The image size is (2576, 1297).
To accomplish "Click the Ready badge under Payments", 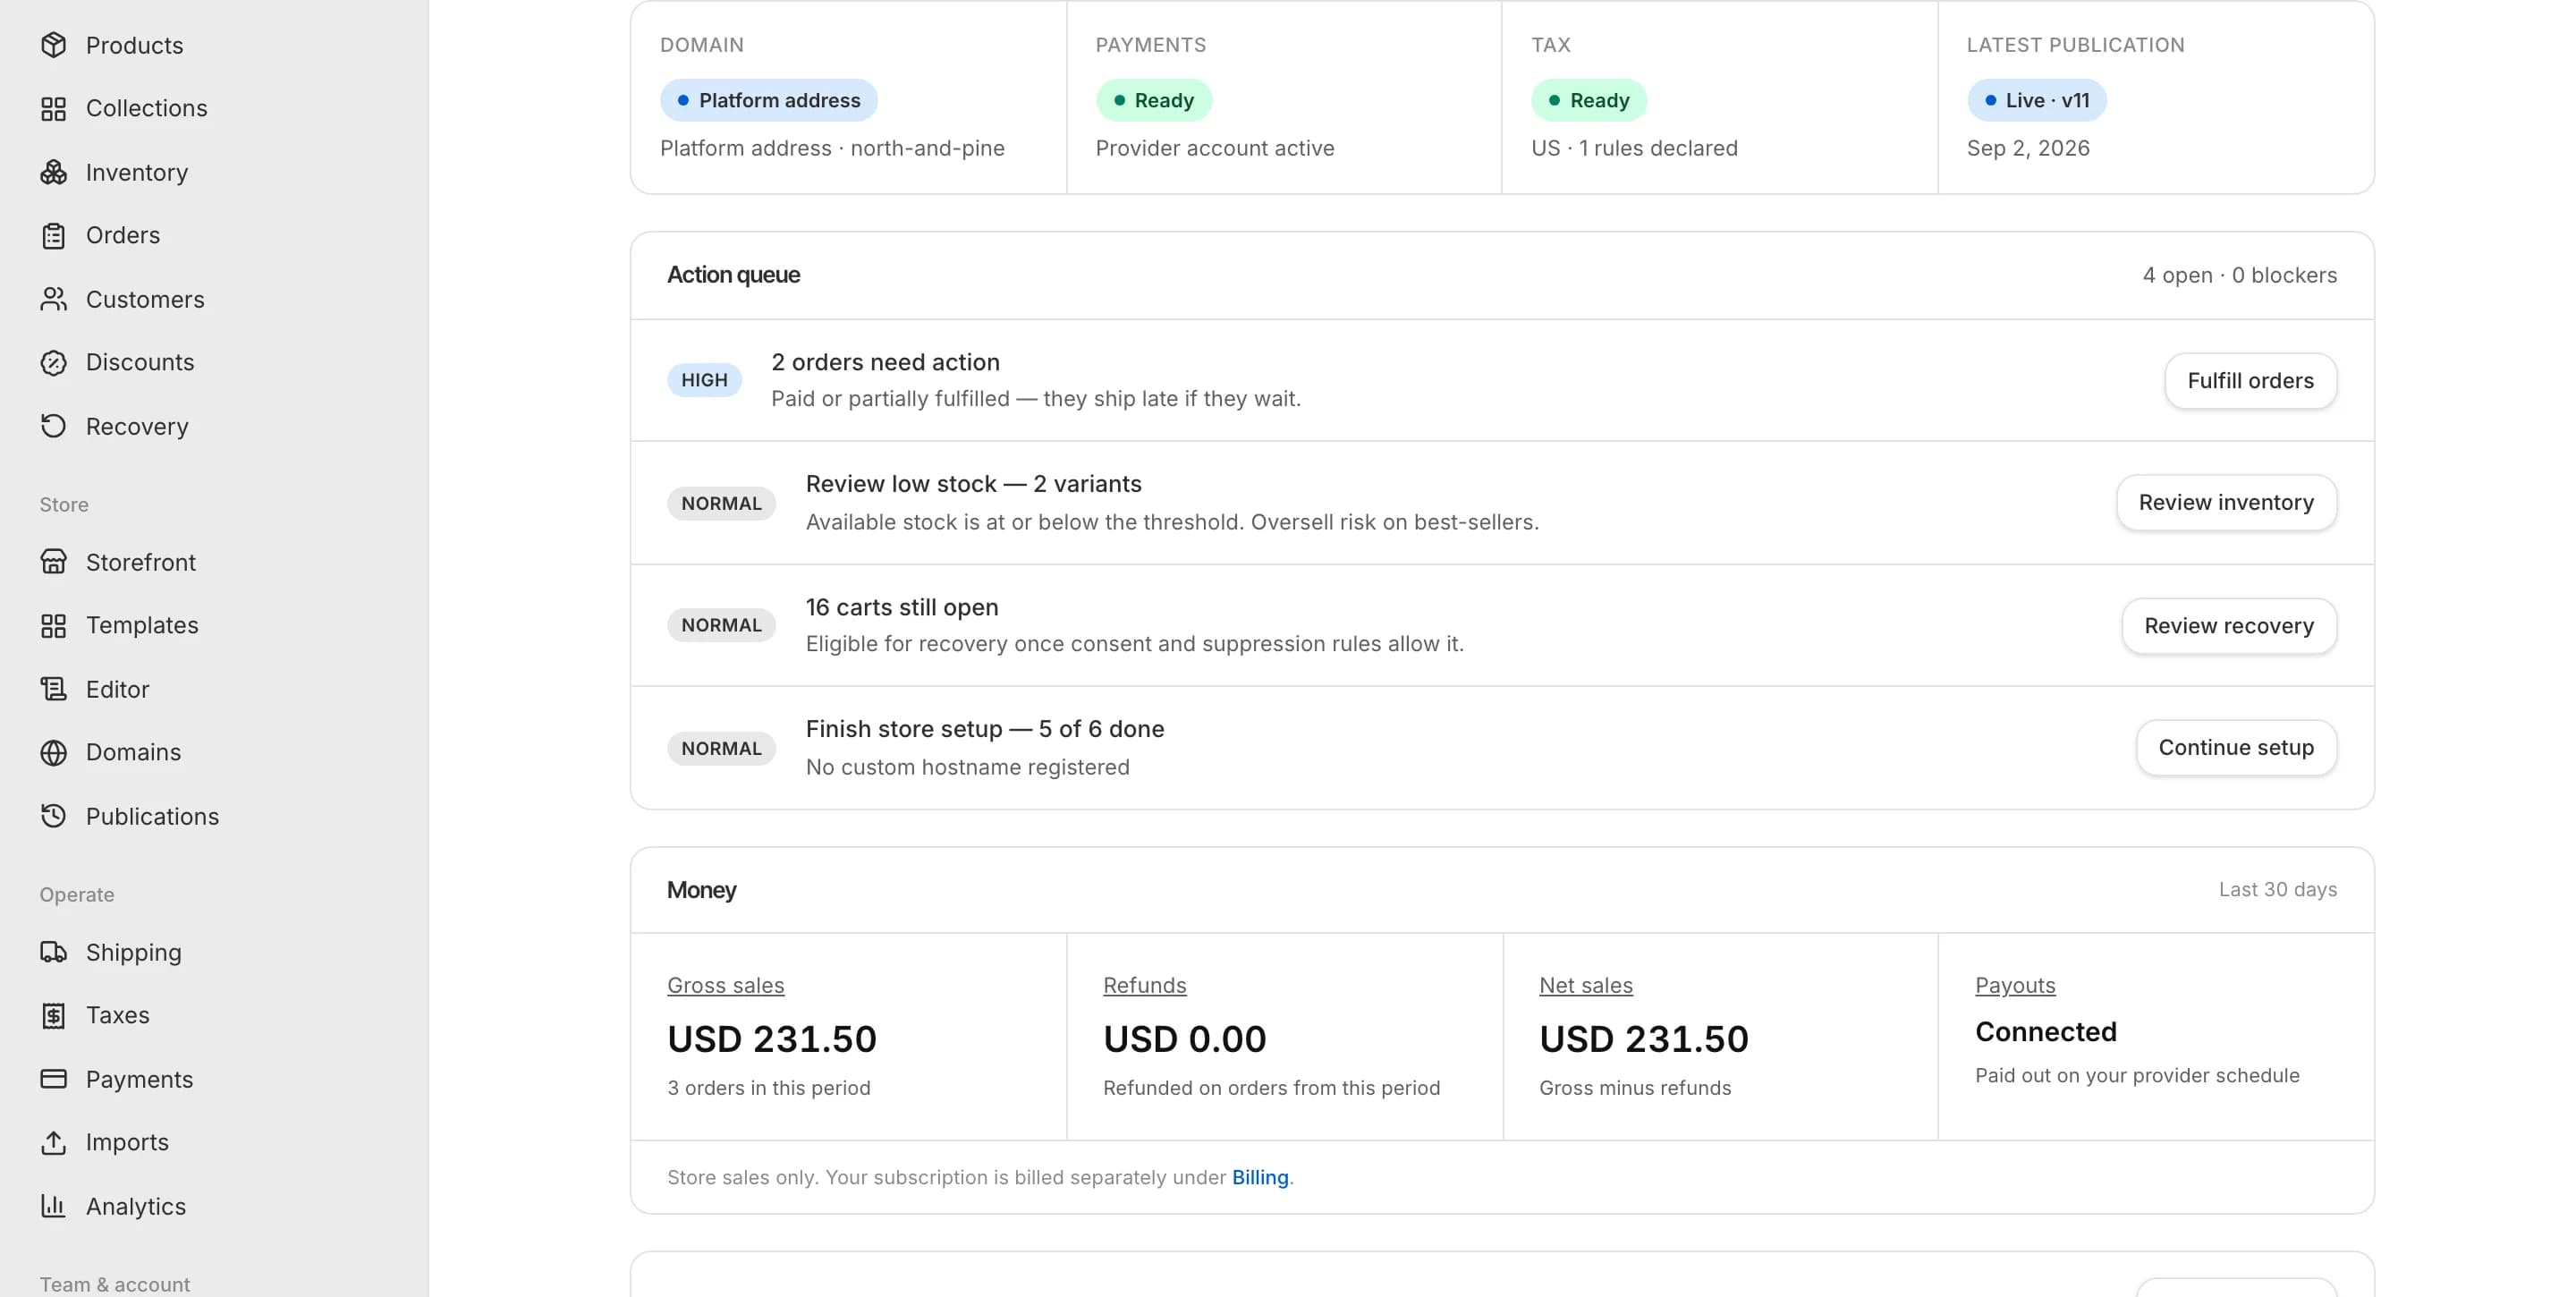I will click(x=1154, y=100).
